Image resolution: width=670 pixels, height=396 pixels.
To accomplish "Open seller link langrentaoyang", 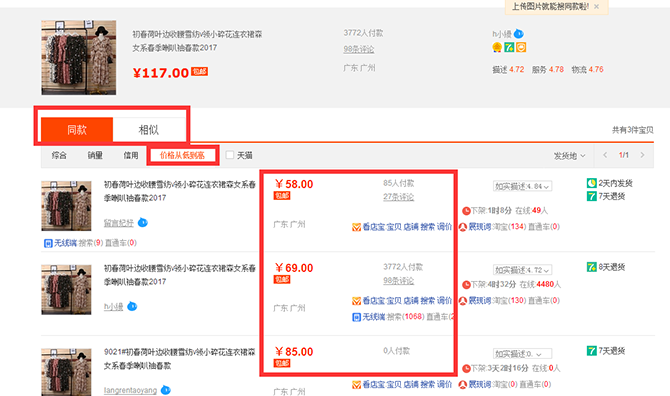I will tap(130, 390).
